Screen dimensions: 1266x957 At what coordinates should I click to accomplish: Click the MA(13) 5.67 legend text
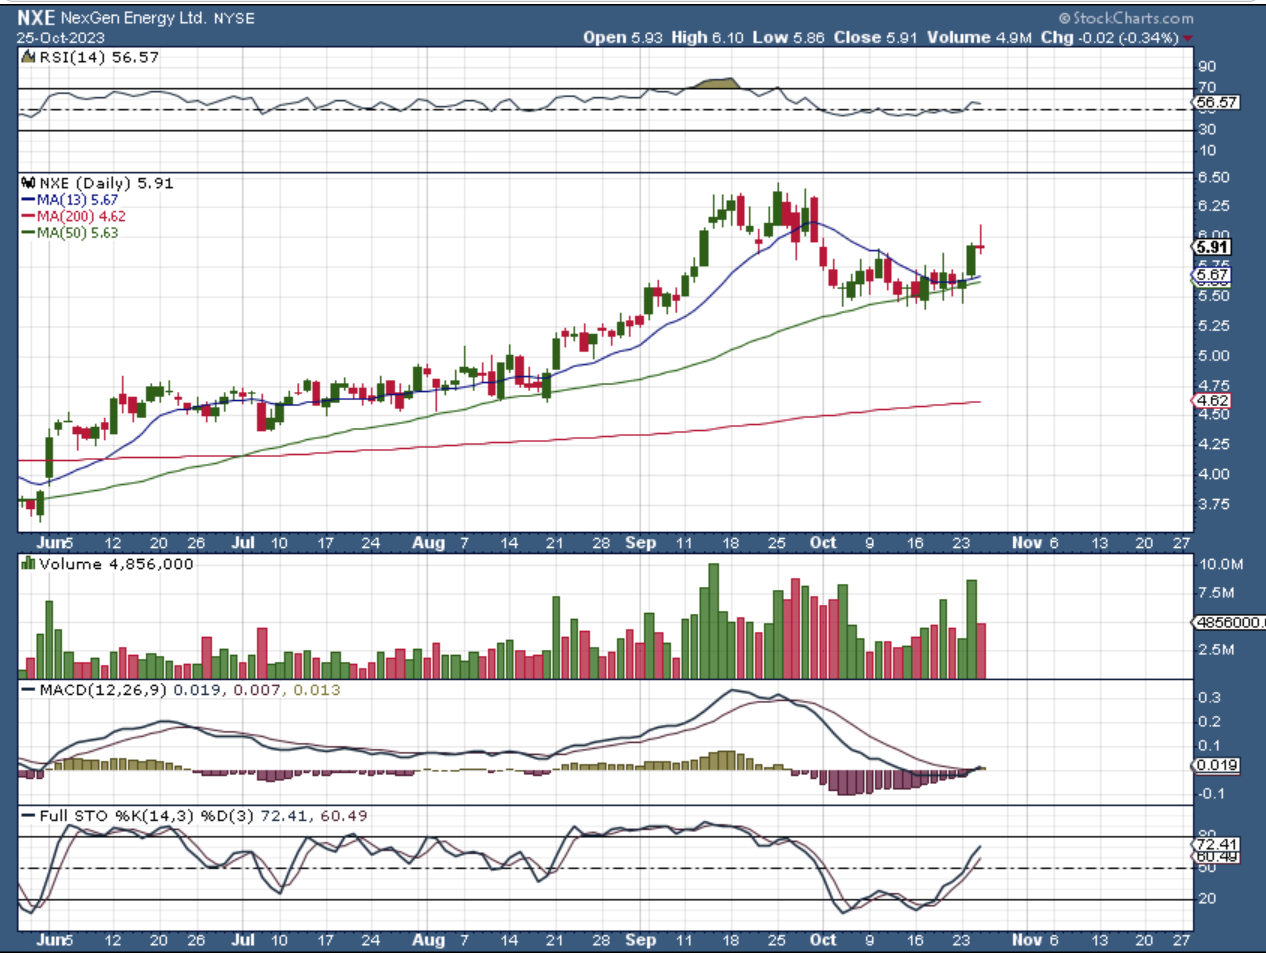pyautogui.click(x=77, y=200)
